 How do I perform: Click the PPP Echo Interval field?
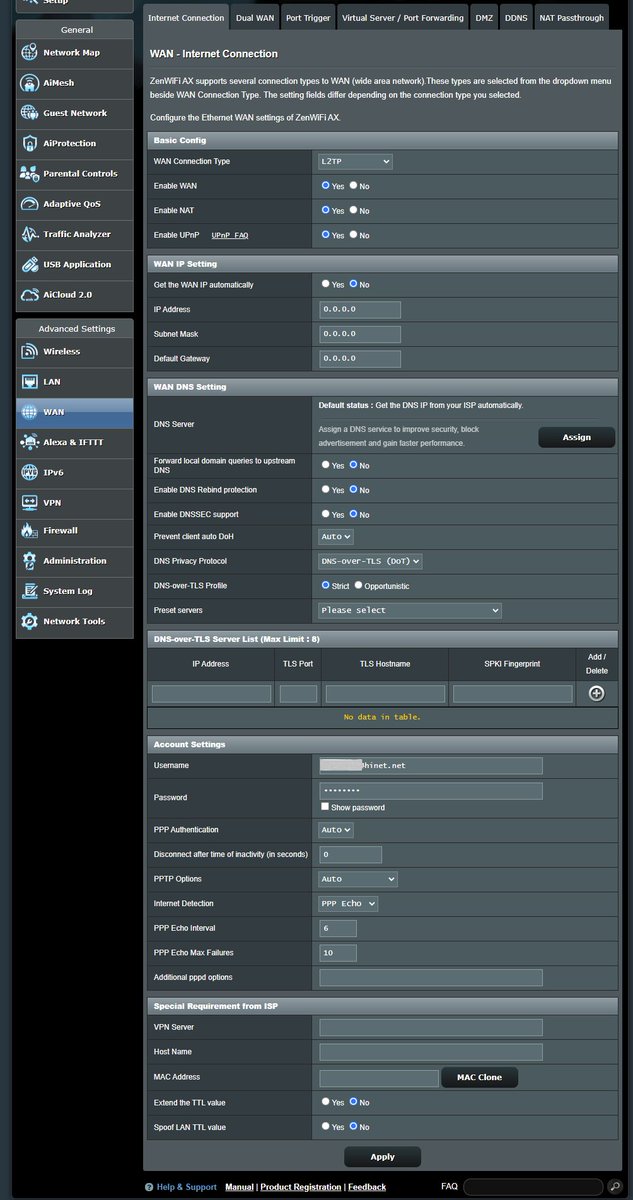point(338,928)
